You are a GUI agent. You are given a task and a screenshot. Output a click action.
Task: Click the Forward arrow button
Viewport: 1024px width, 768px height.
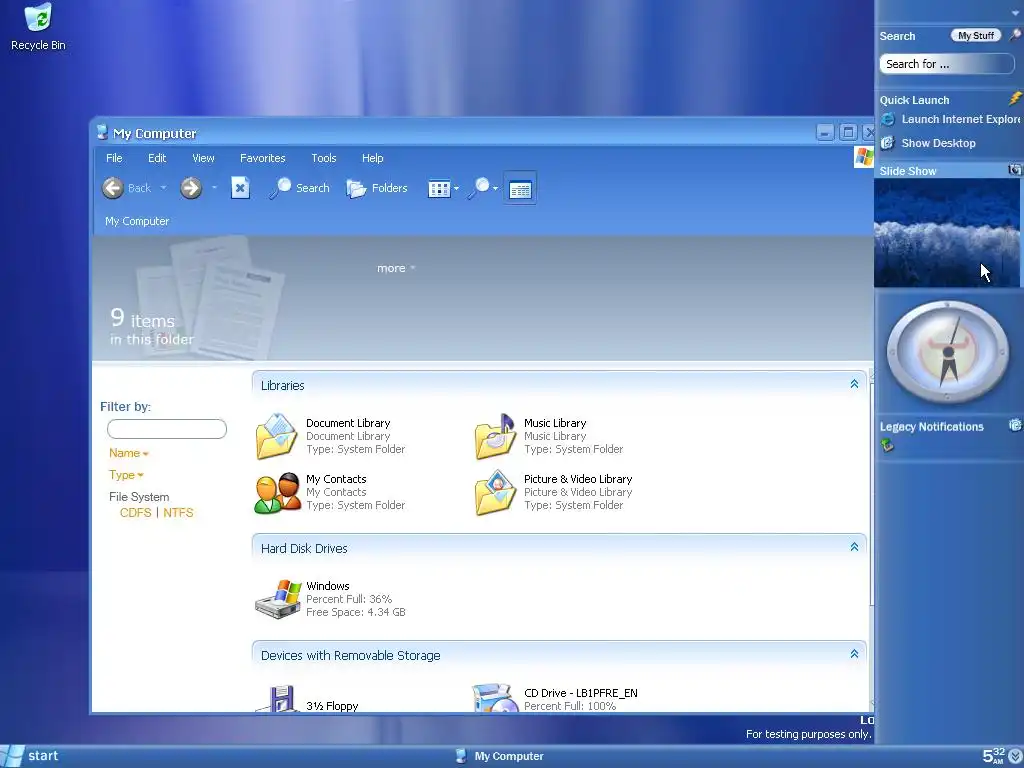tap(191, 188)
